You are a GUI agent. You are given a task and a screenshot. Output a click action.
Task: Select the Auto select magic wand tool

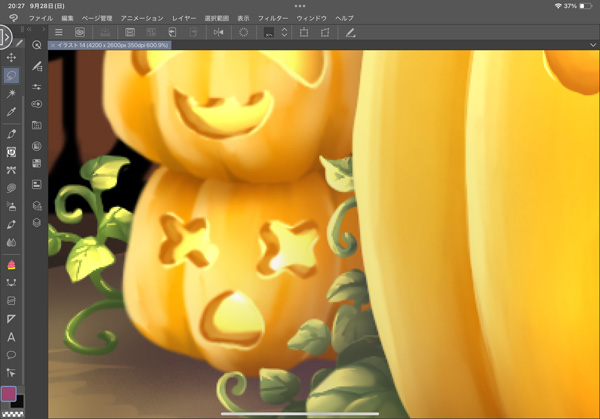point(12,94)
